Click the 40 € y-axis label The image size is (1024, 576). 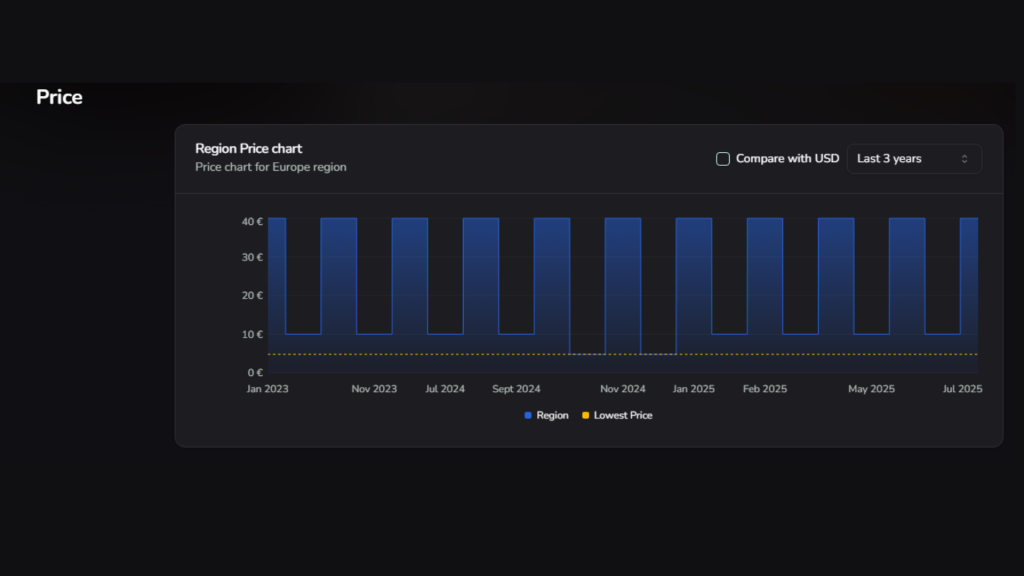tap(252, 222)
